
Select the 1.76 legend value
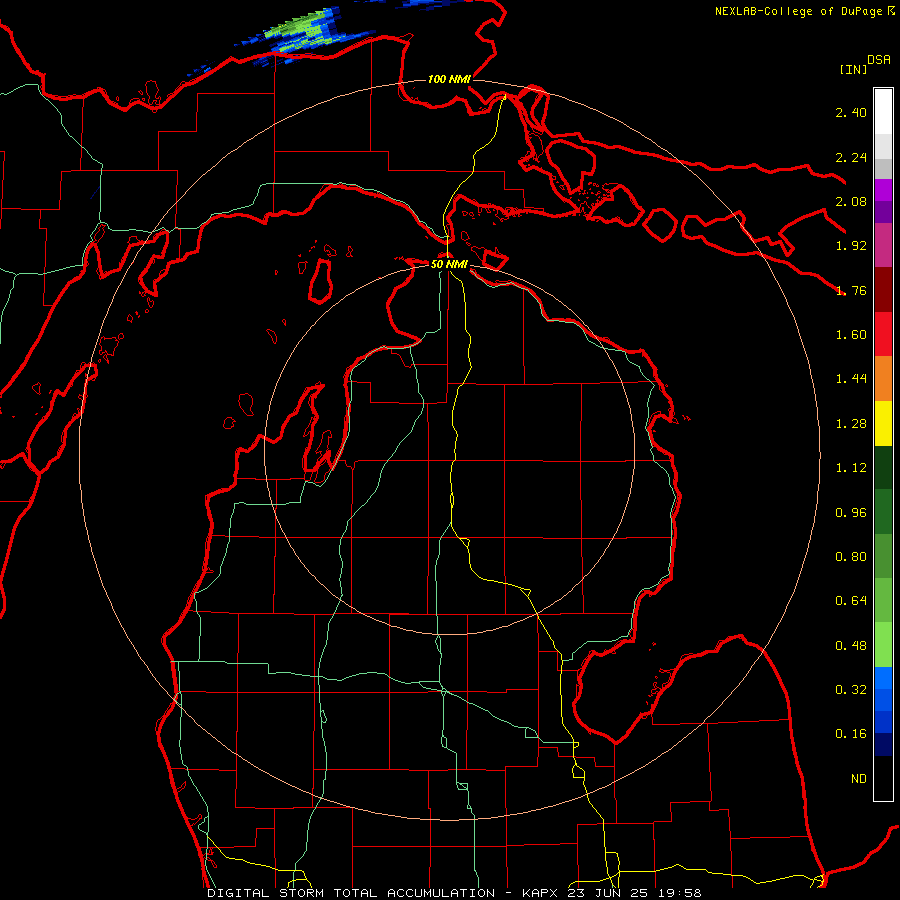coord(851,290)
